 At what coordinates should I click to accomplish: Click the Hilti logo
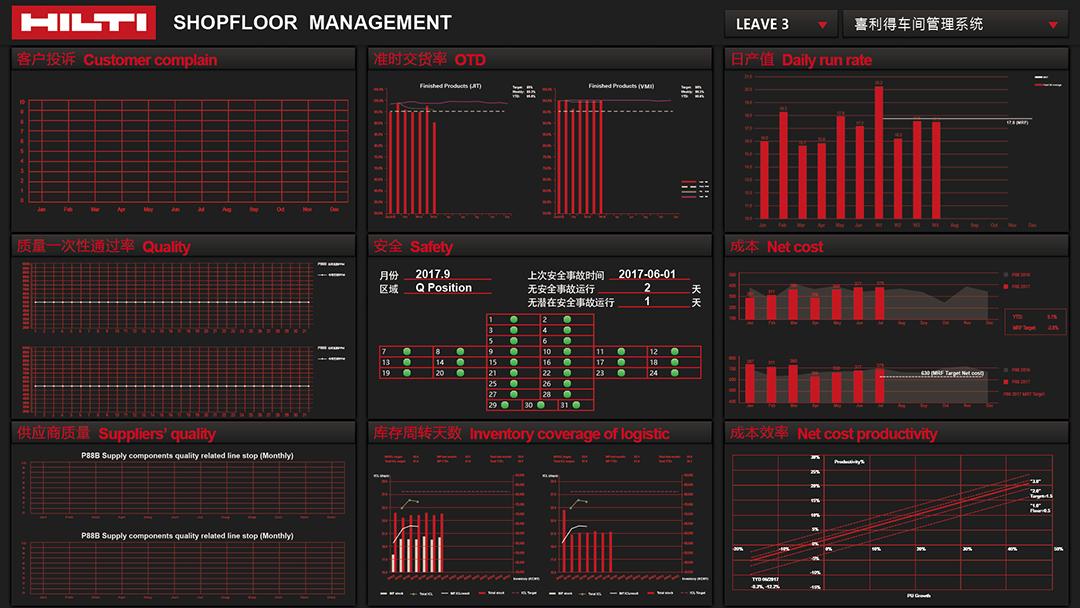83,23
